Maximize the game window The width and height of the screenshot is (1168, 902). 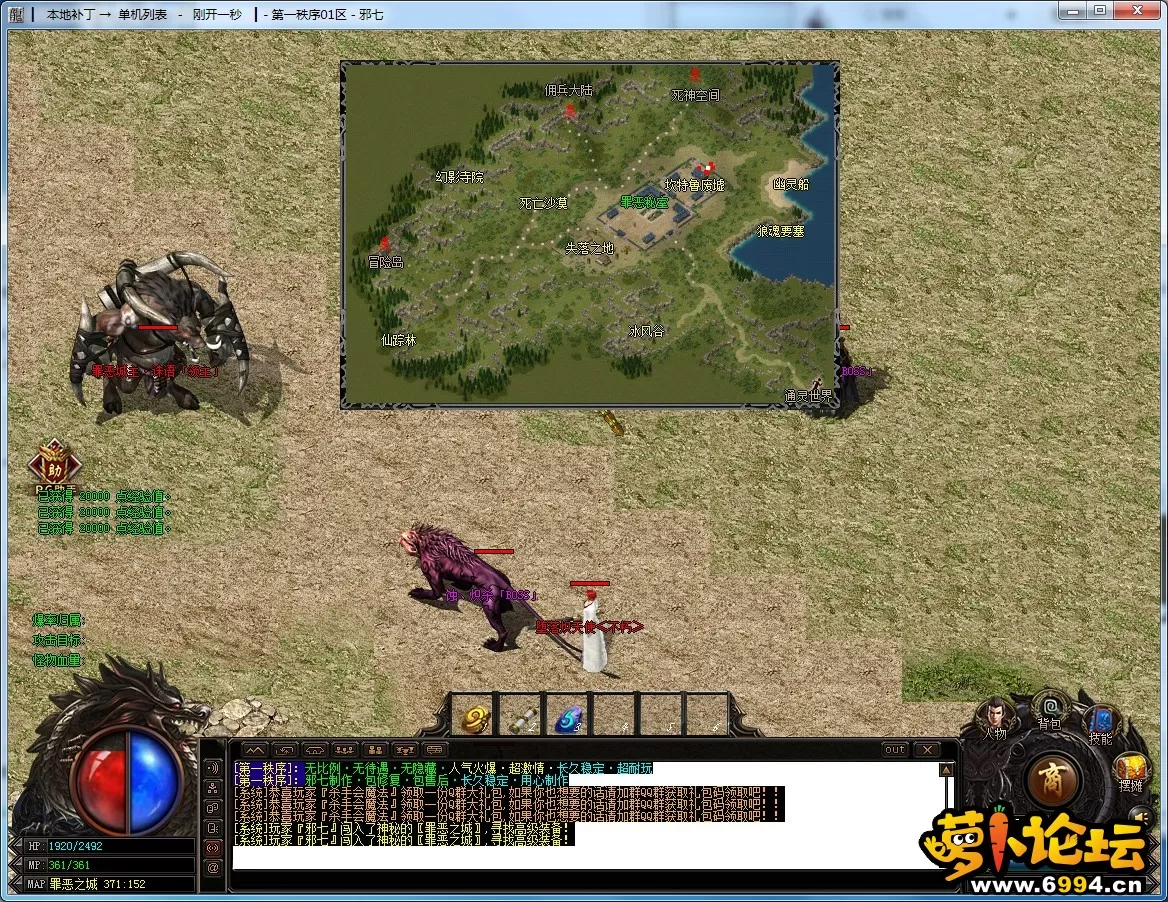tap(1100, 10)
